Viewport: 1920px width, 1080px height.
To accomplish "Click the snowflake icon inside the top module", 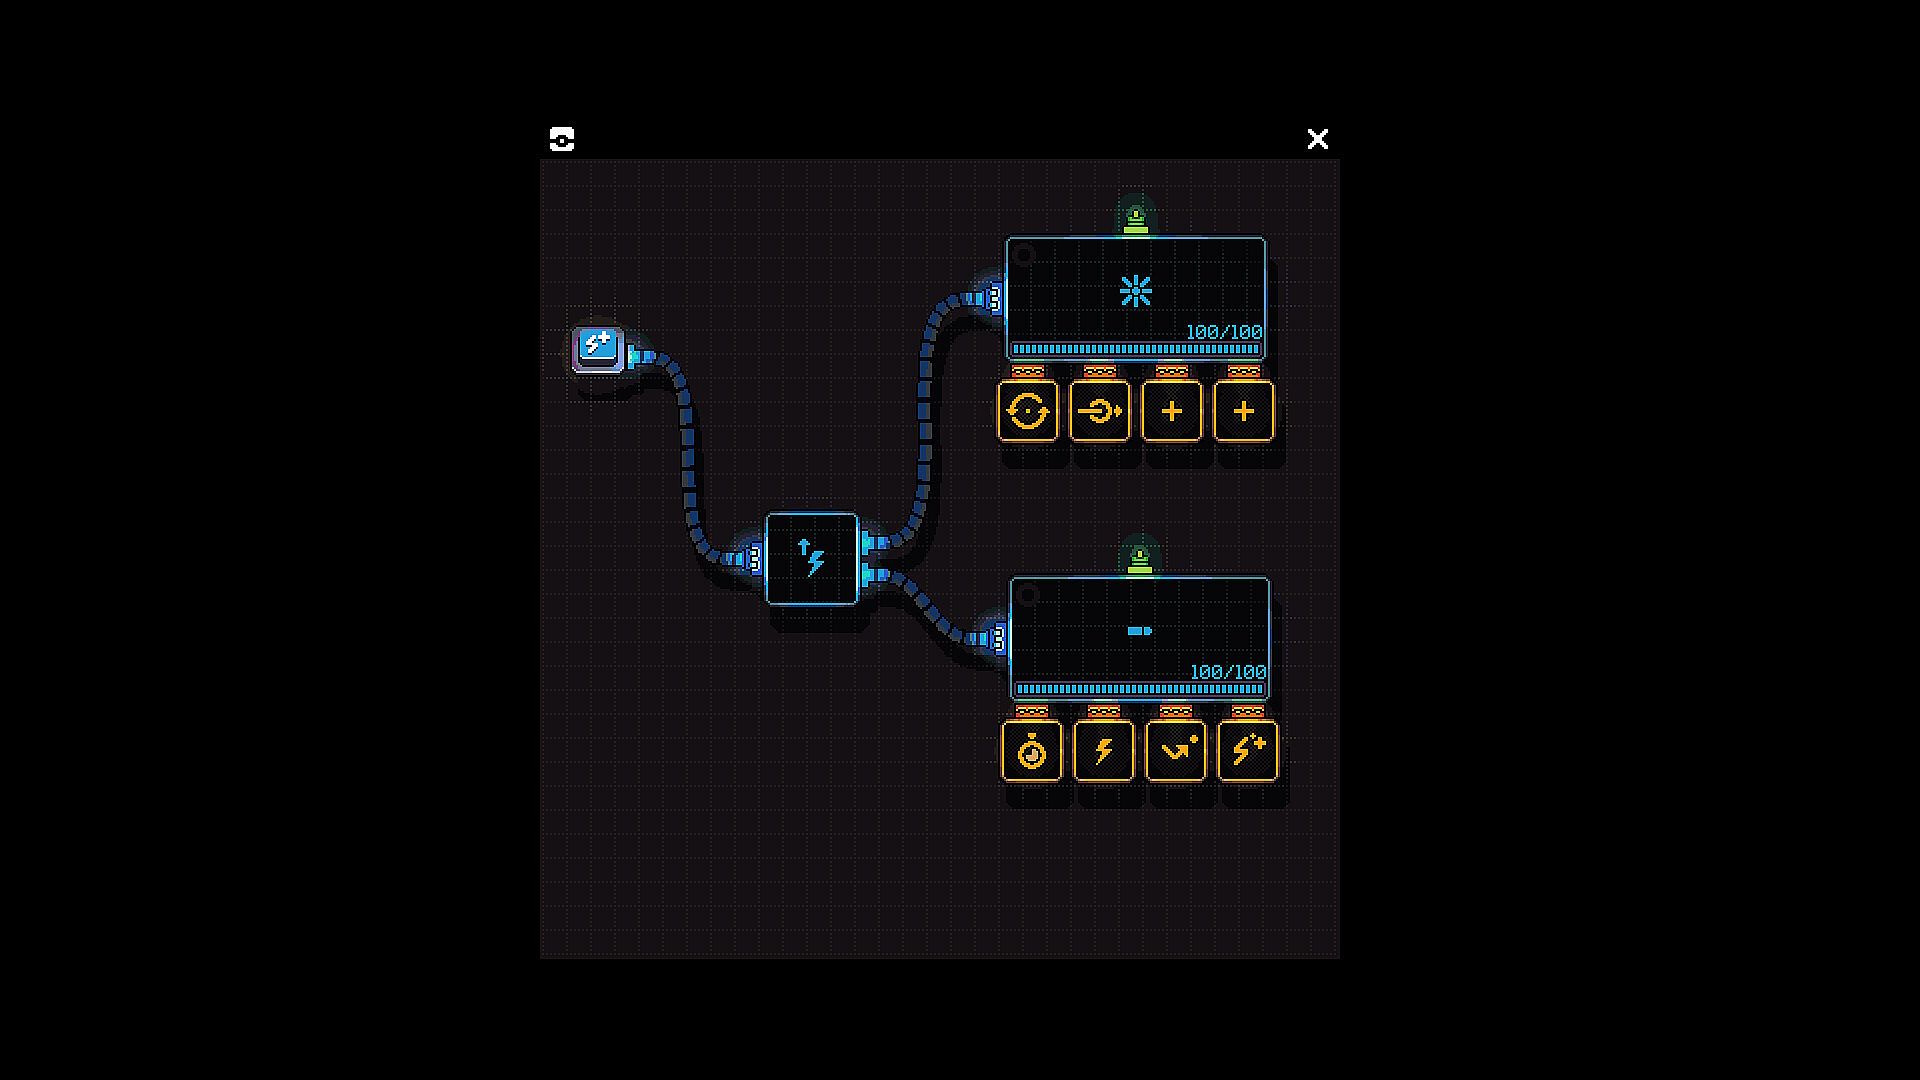I will click(1136, 292).
